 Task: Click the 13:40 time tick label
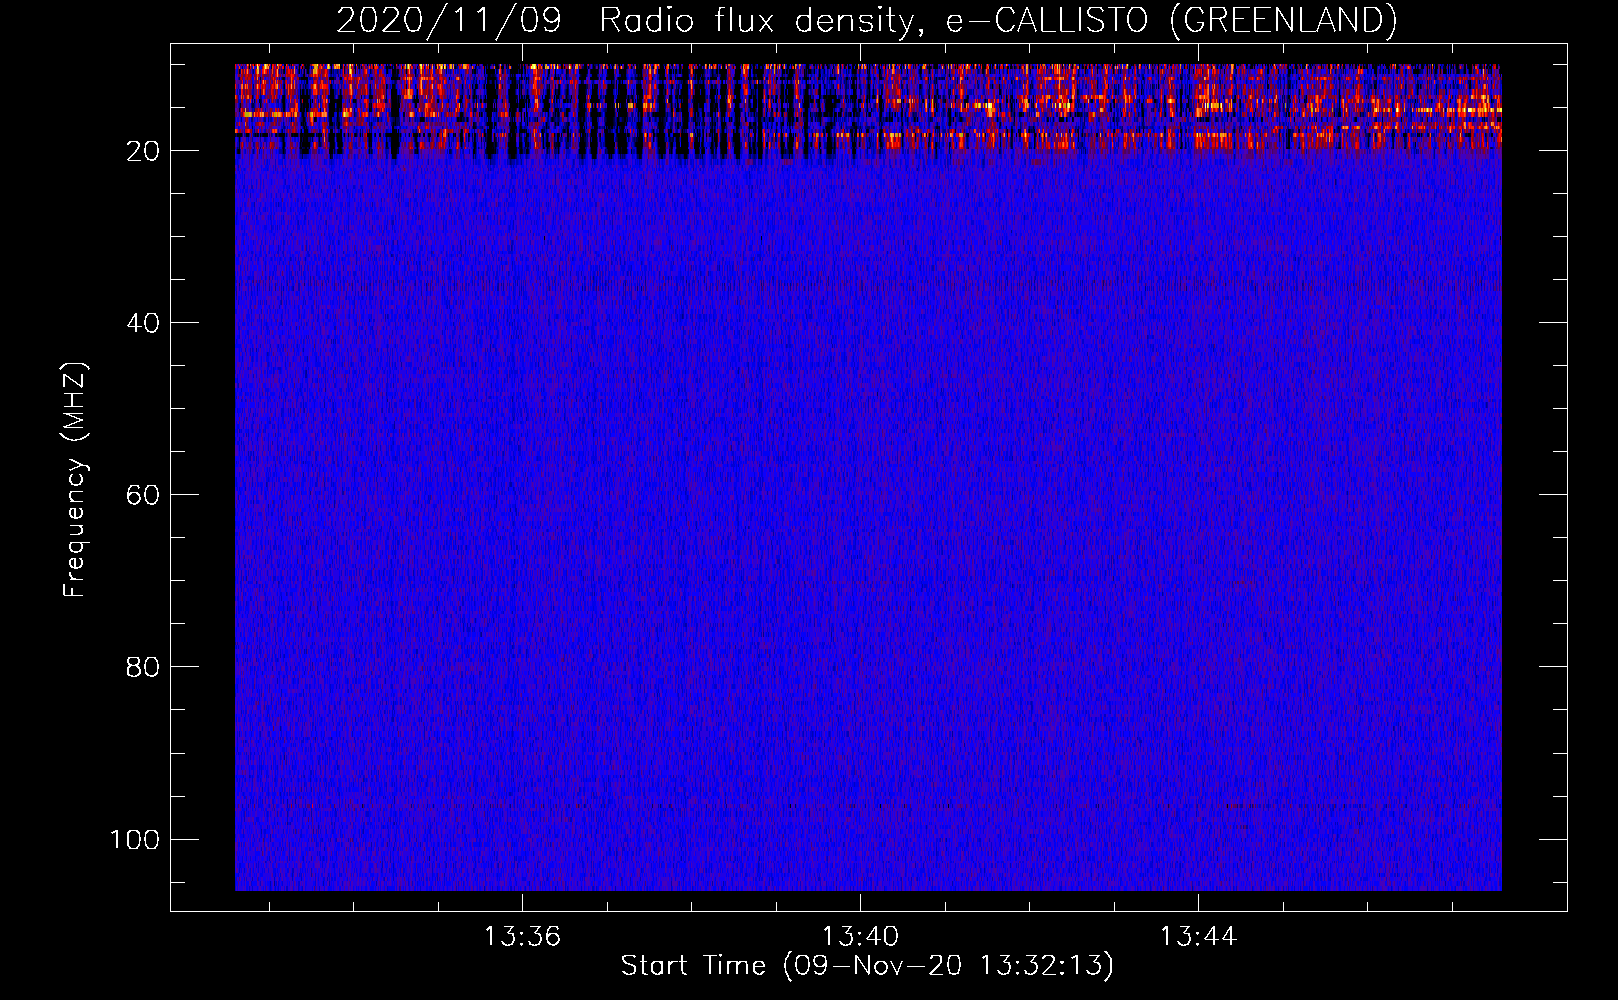pyautogui.click(x=860, y=937)
